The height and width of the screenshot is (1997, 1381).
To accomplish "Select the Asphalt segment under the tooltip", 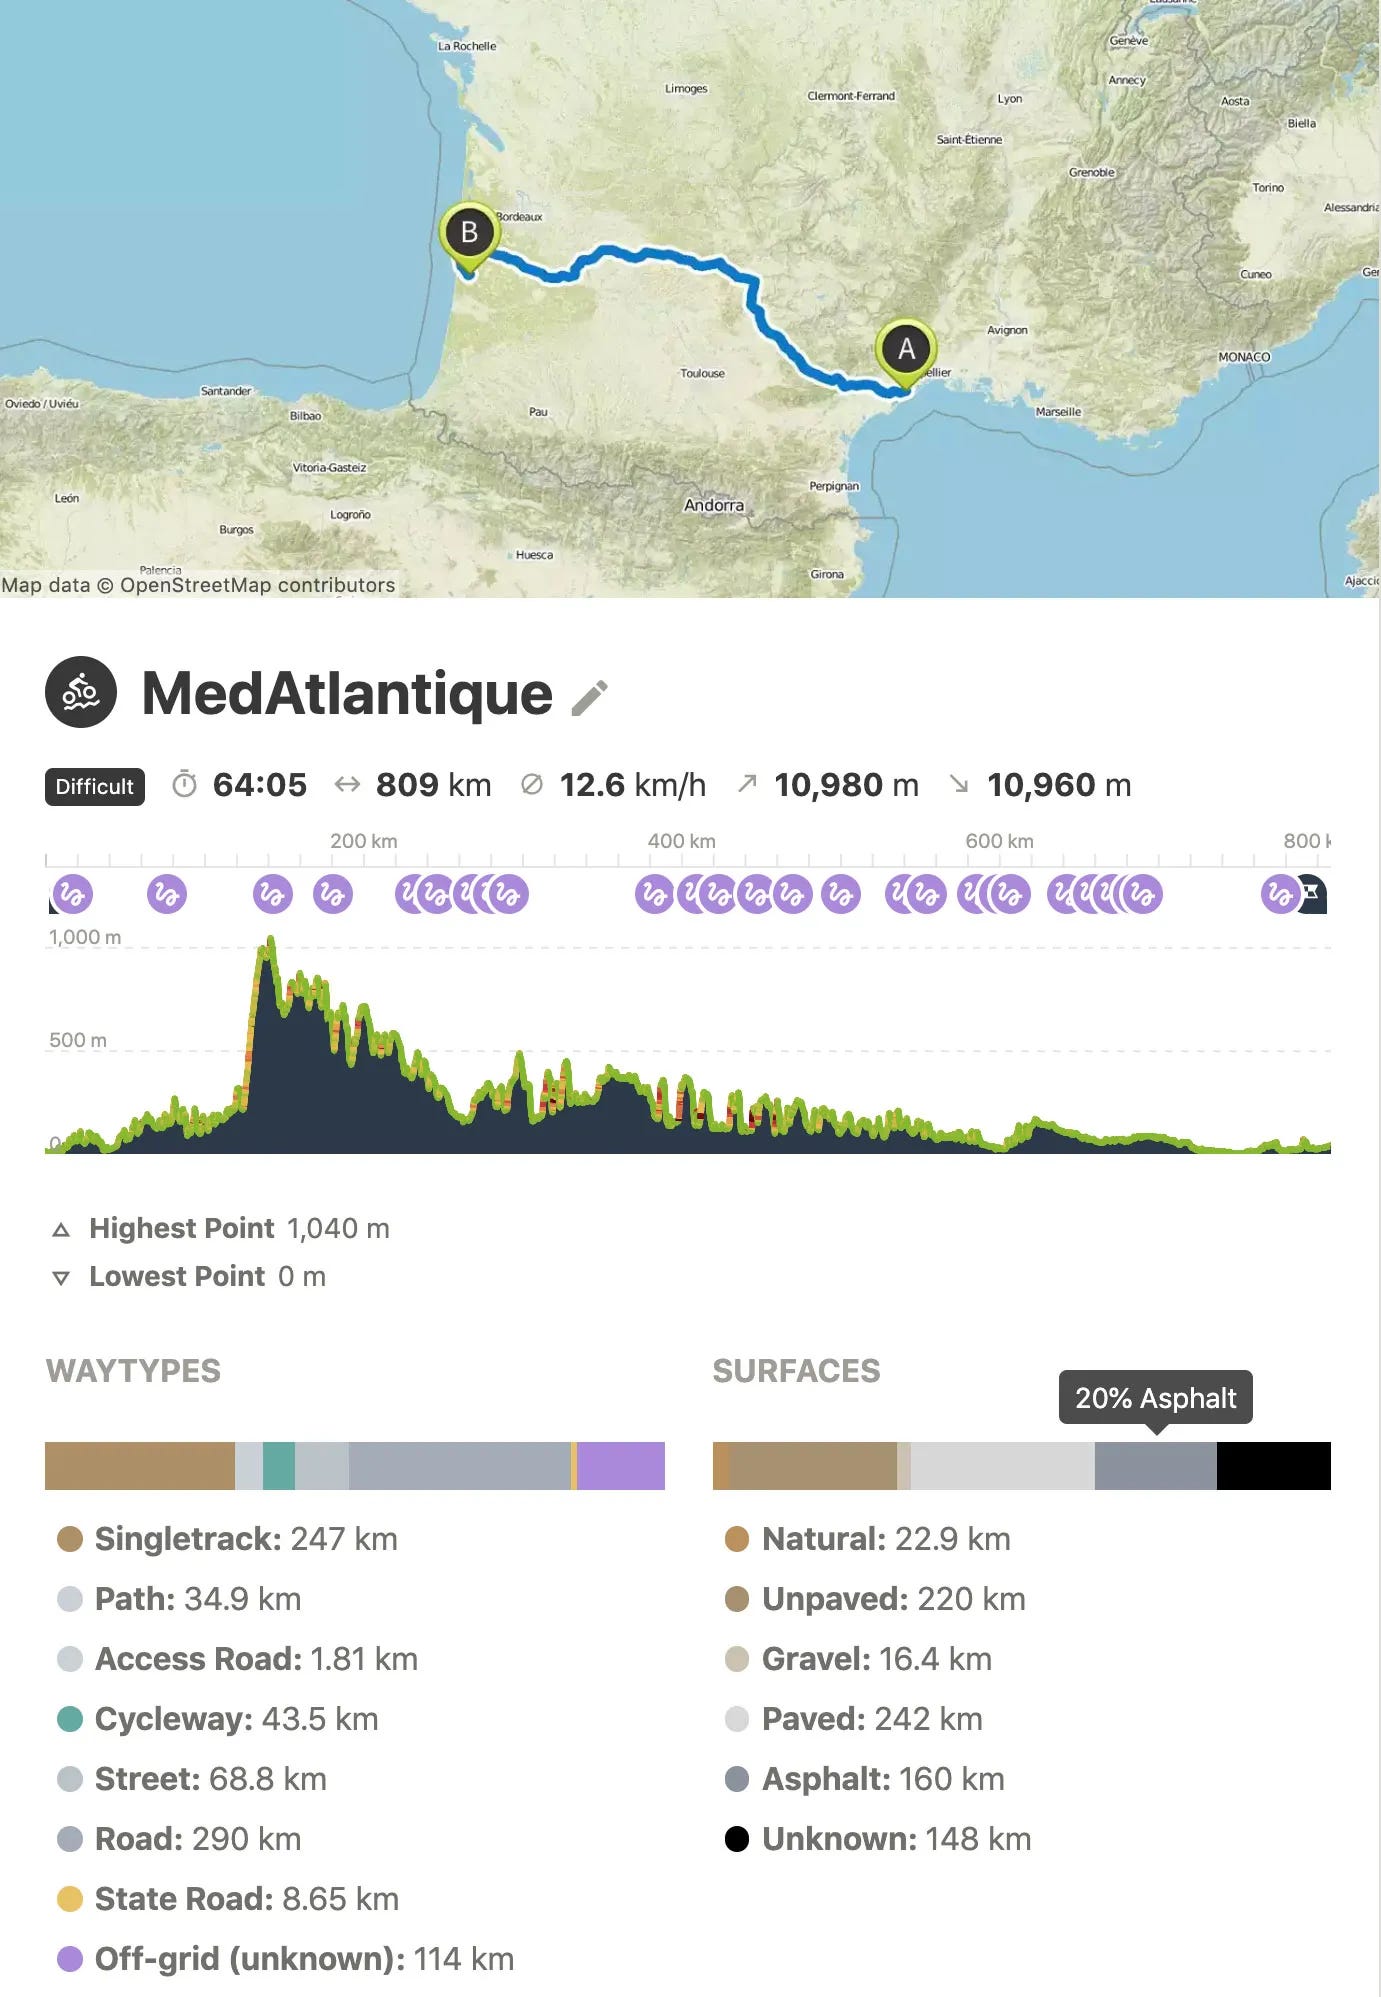I will (x=1156, y=1466).
